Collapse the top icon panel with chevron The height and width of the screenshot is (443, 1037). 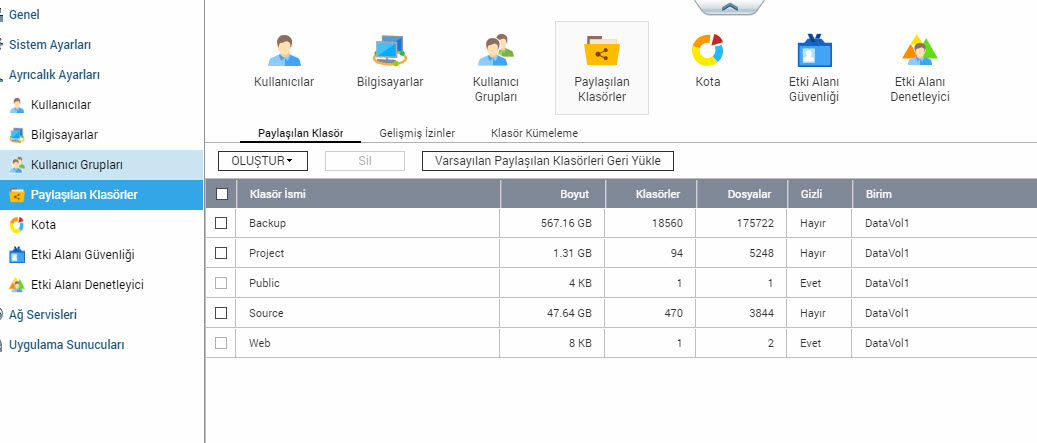729,7
